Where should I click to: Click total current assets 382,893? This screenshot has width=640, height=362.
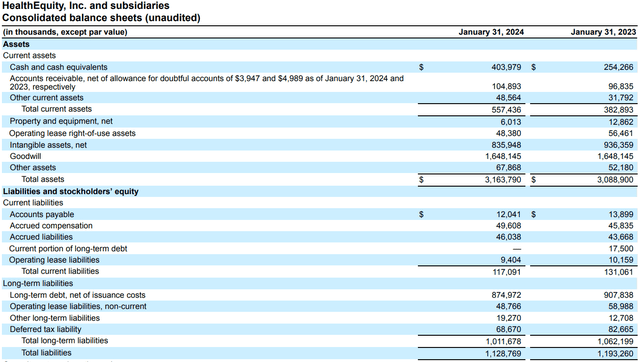618,110
